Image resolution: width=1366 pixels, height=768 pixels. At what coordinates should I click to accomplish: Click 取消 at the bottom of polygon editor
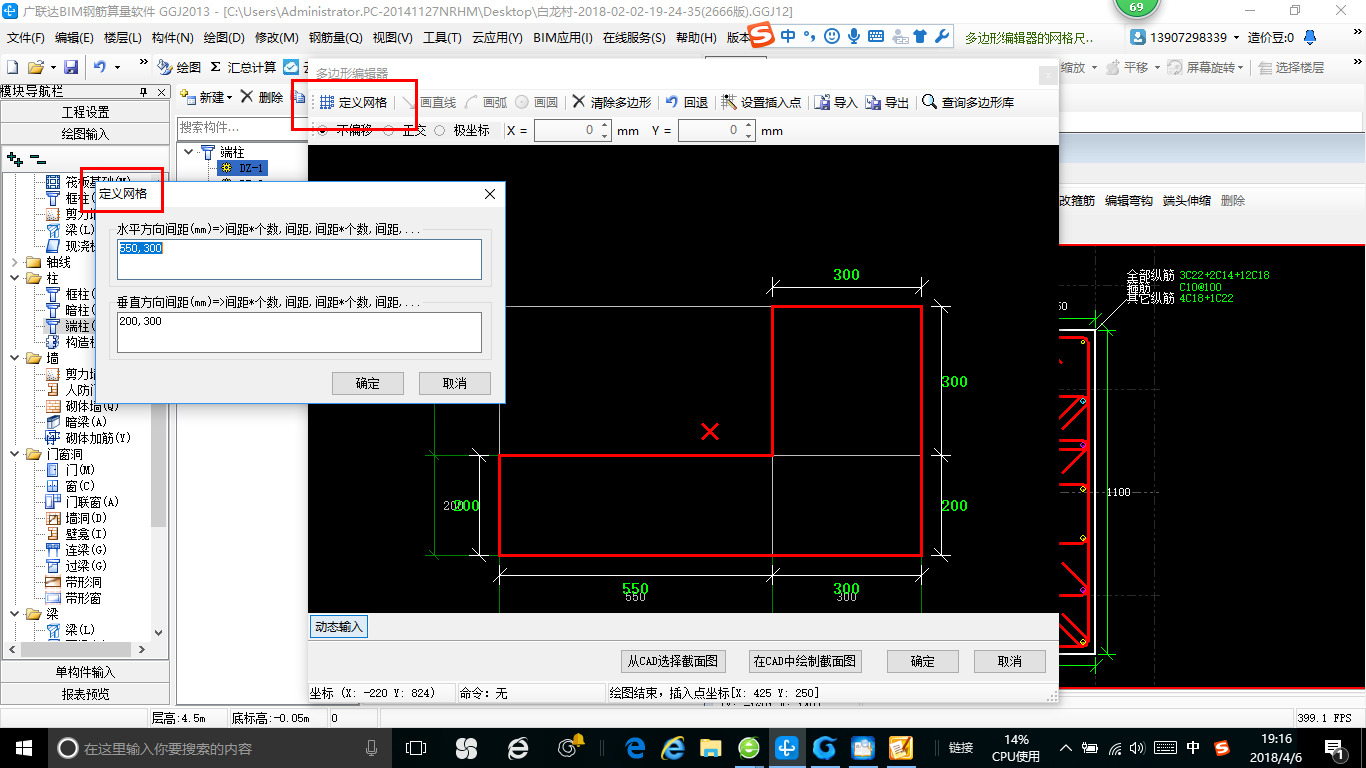coord(1010,661)
